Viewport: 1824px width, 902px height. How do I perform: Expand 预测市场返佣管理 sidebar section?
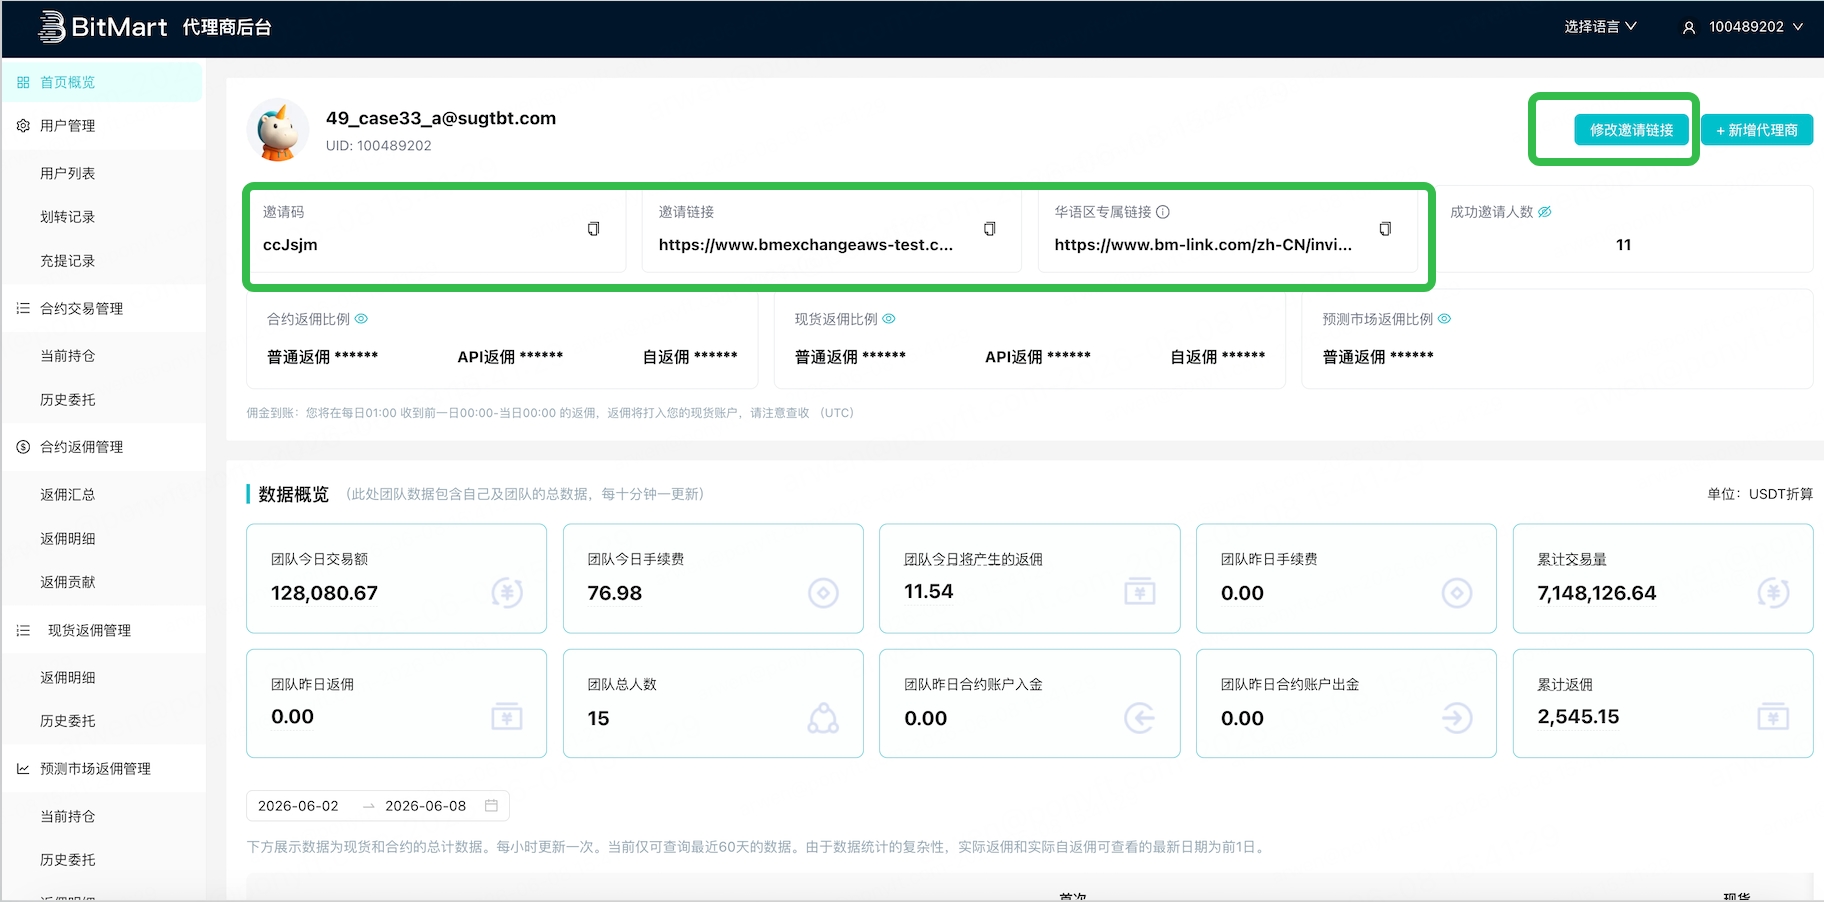tap(103, 769)
